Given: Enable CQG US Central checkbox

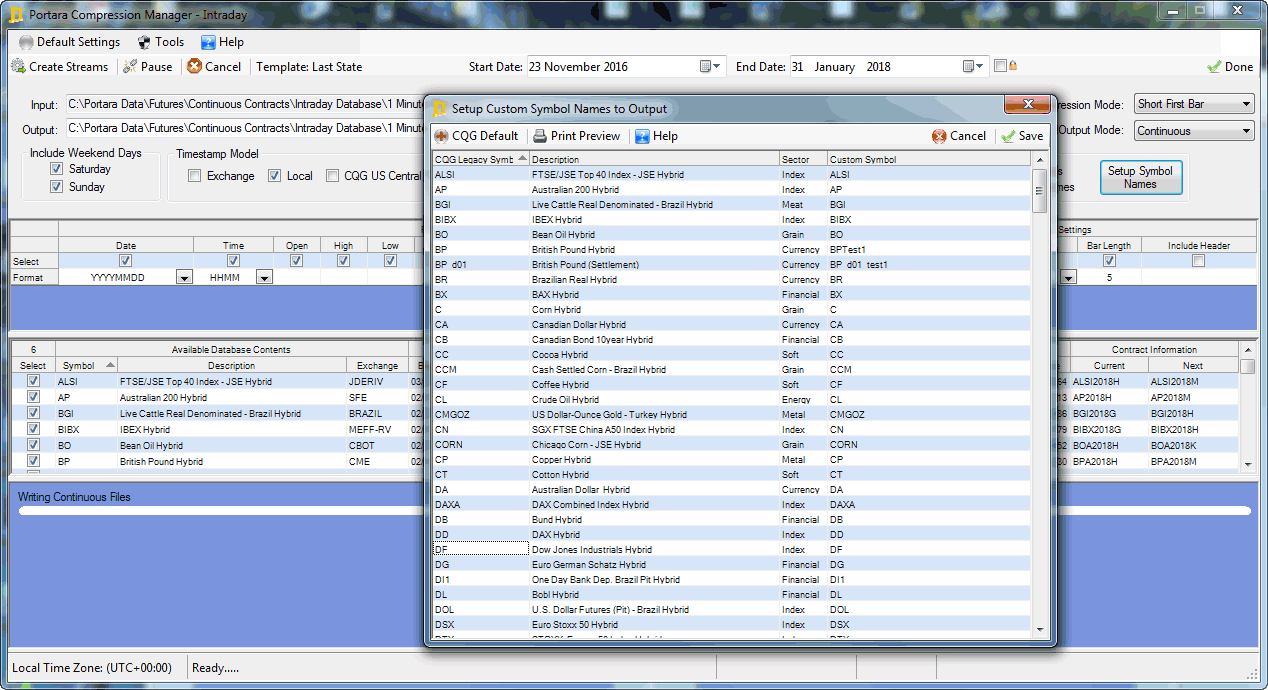Looking at the screenshot, I should coord(334,176).
